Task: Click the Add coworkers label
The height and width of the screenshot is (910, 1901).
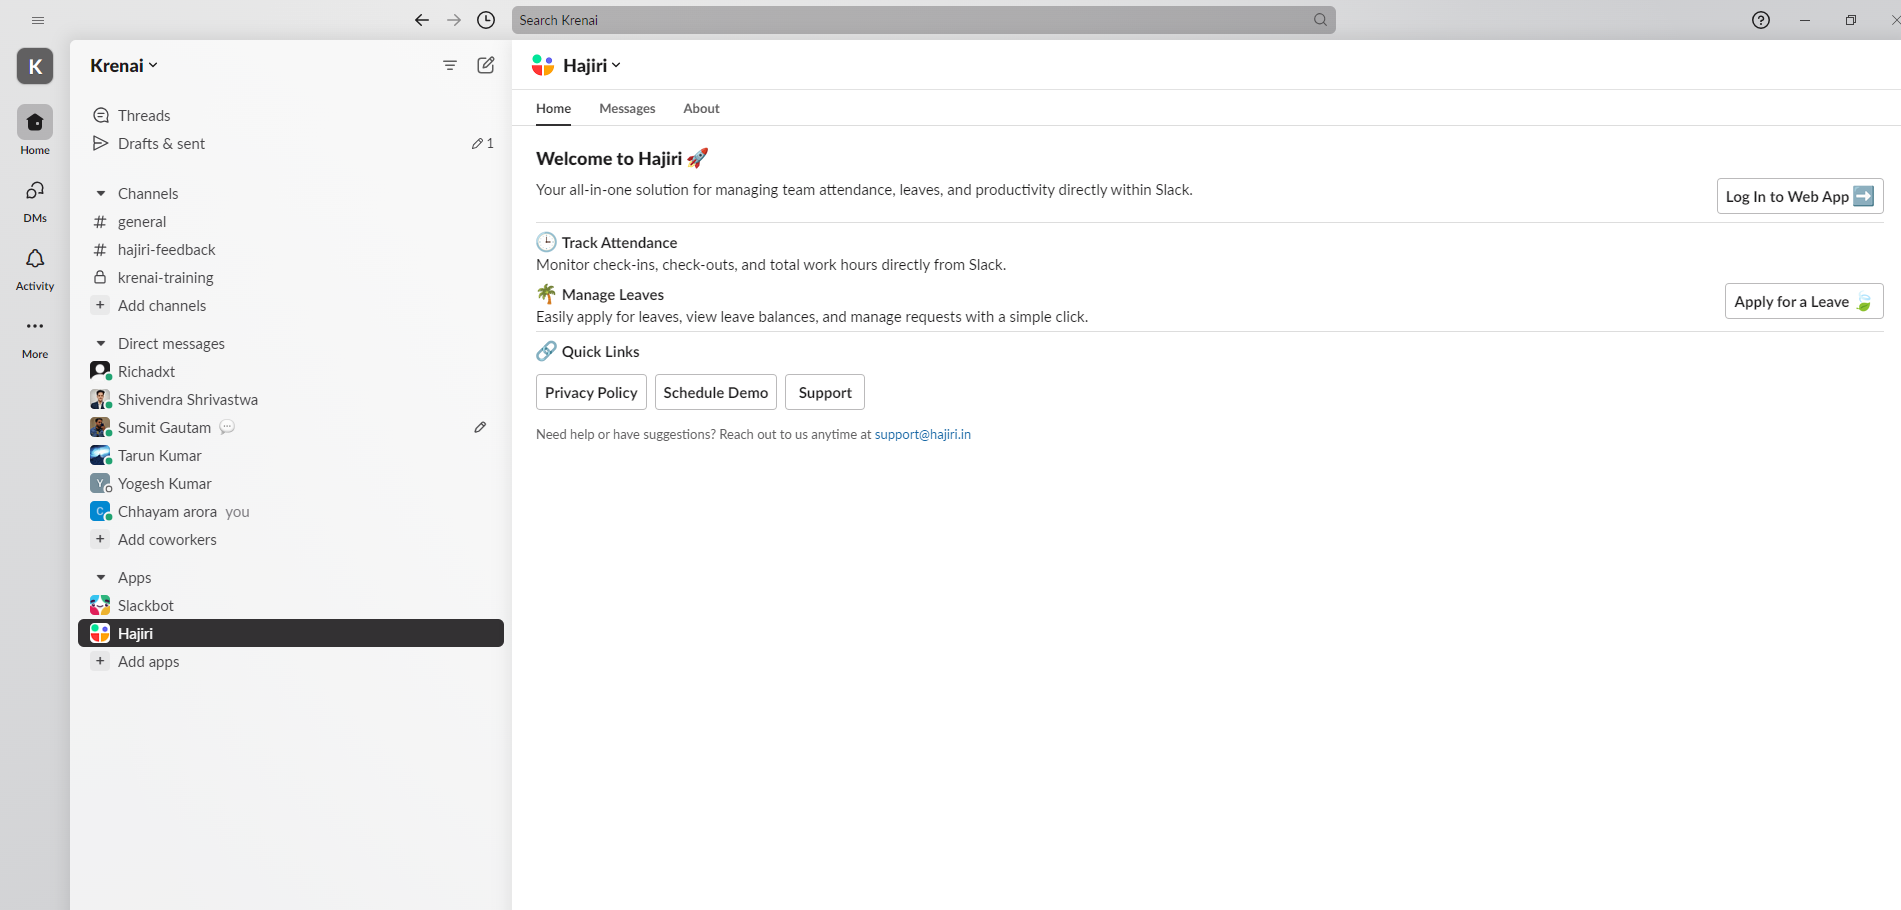Action: click(167, 539)
